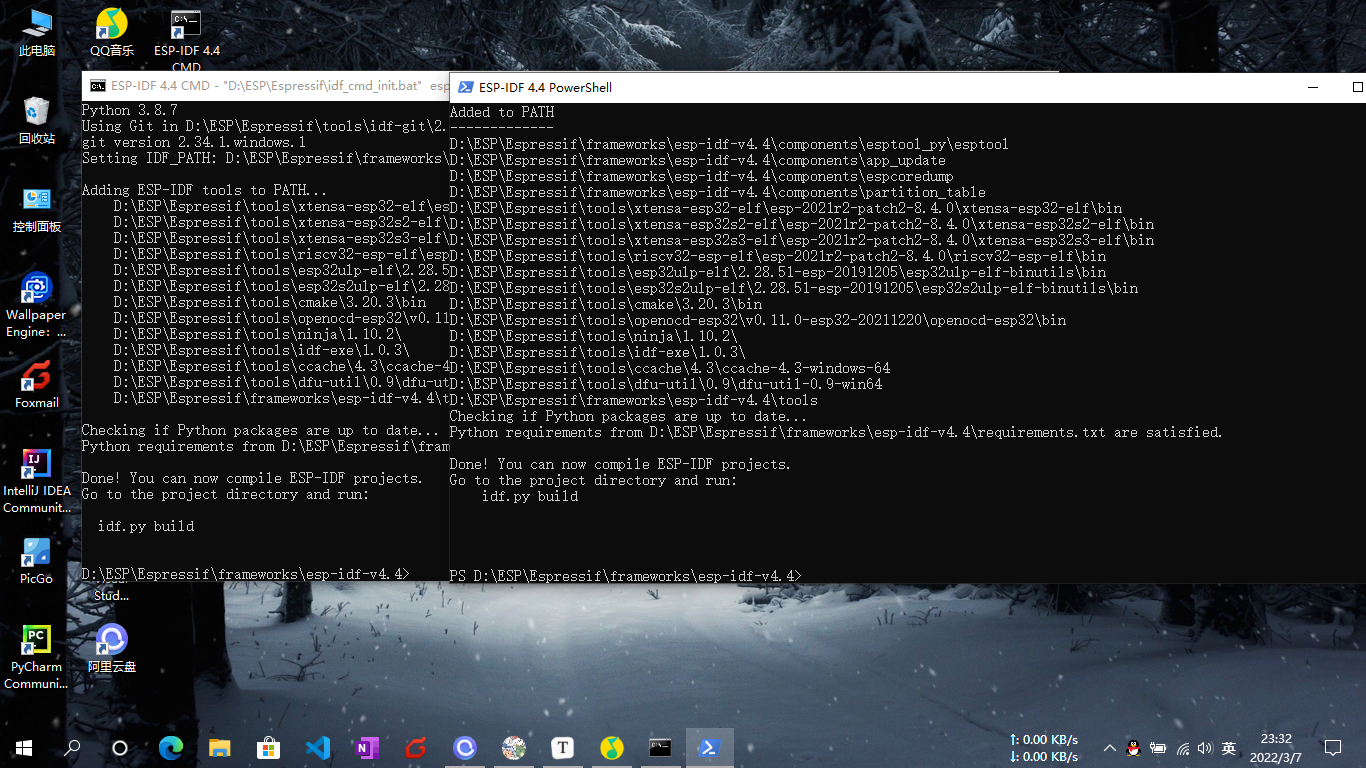Image resolution: width=1366 pixels, height=768 pixels.
Task: Open the notification action center
Action: click(x=1332, y=748)
